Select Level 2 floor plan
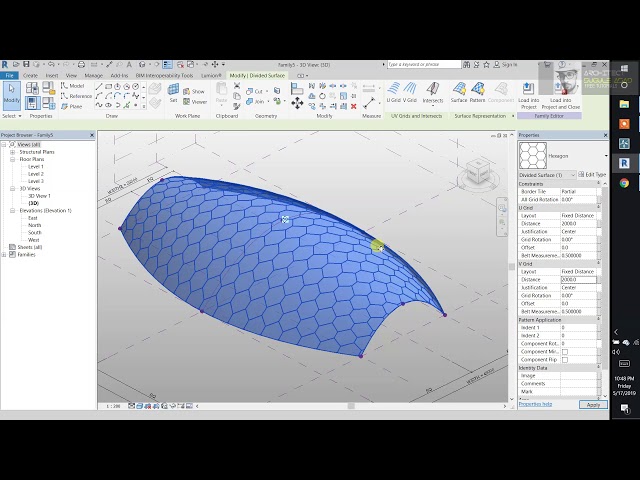Viewport: 640px width, 480px height. tap(36, 174)
